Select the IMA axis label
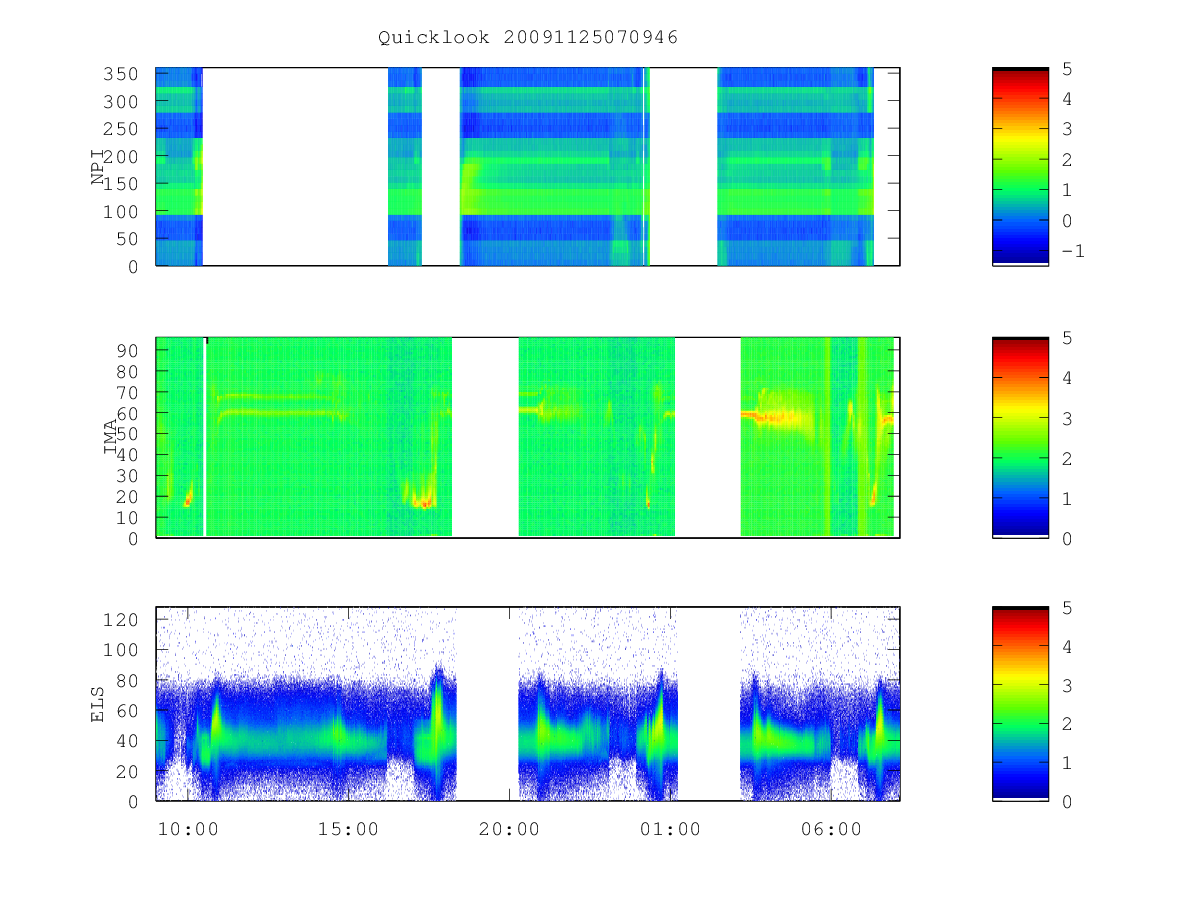The image size is (1200, 900). pyautogui.click(x=111, y=438)
